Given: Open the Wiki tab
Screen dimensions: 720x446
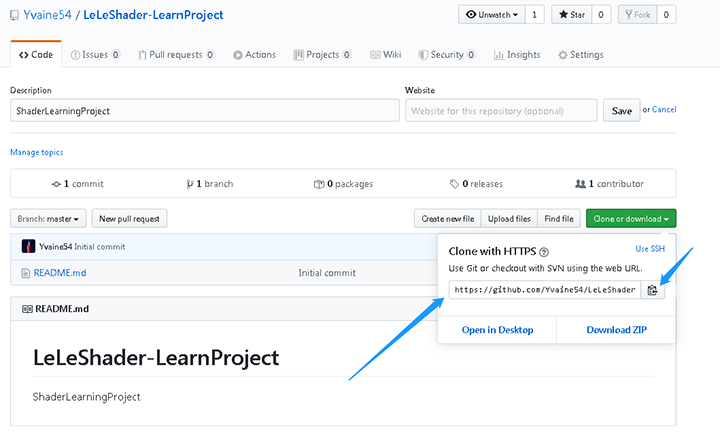Looking at the screenshot, I should click(x=386, y=55).
